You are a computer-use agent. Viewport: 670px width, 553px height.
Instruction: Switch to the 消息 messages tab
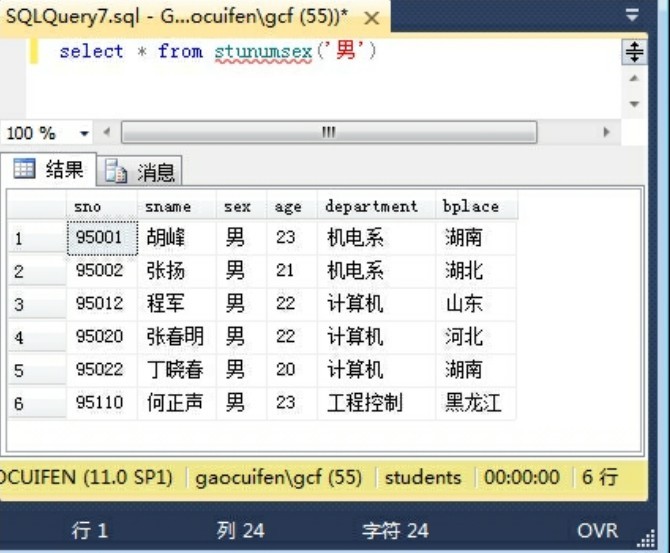click(x=140, y=172)
